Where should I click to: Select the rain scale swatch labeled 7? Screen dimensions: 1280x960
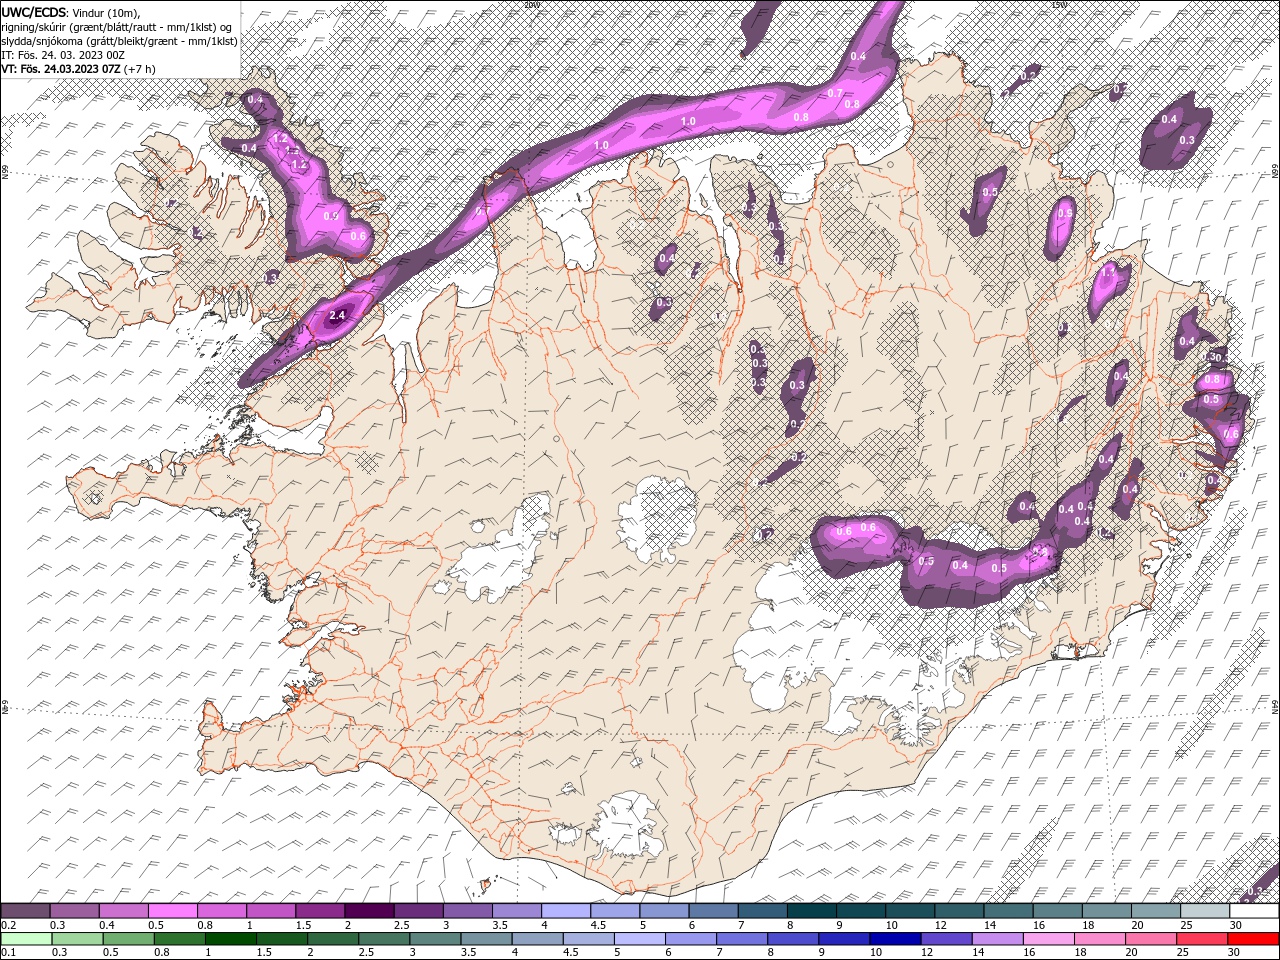[x=742, y=938]
